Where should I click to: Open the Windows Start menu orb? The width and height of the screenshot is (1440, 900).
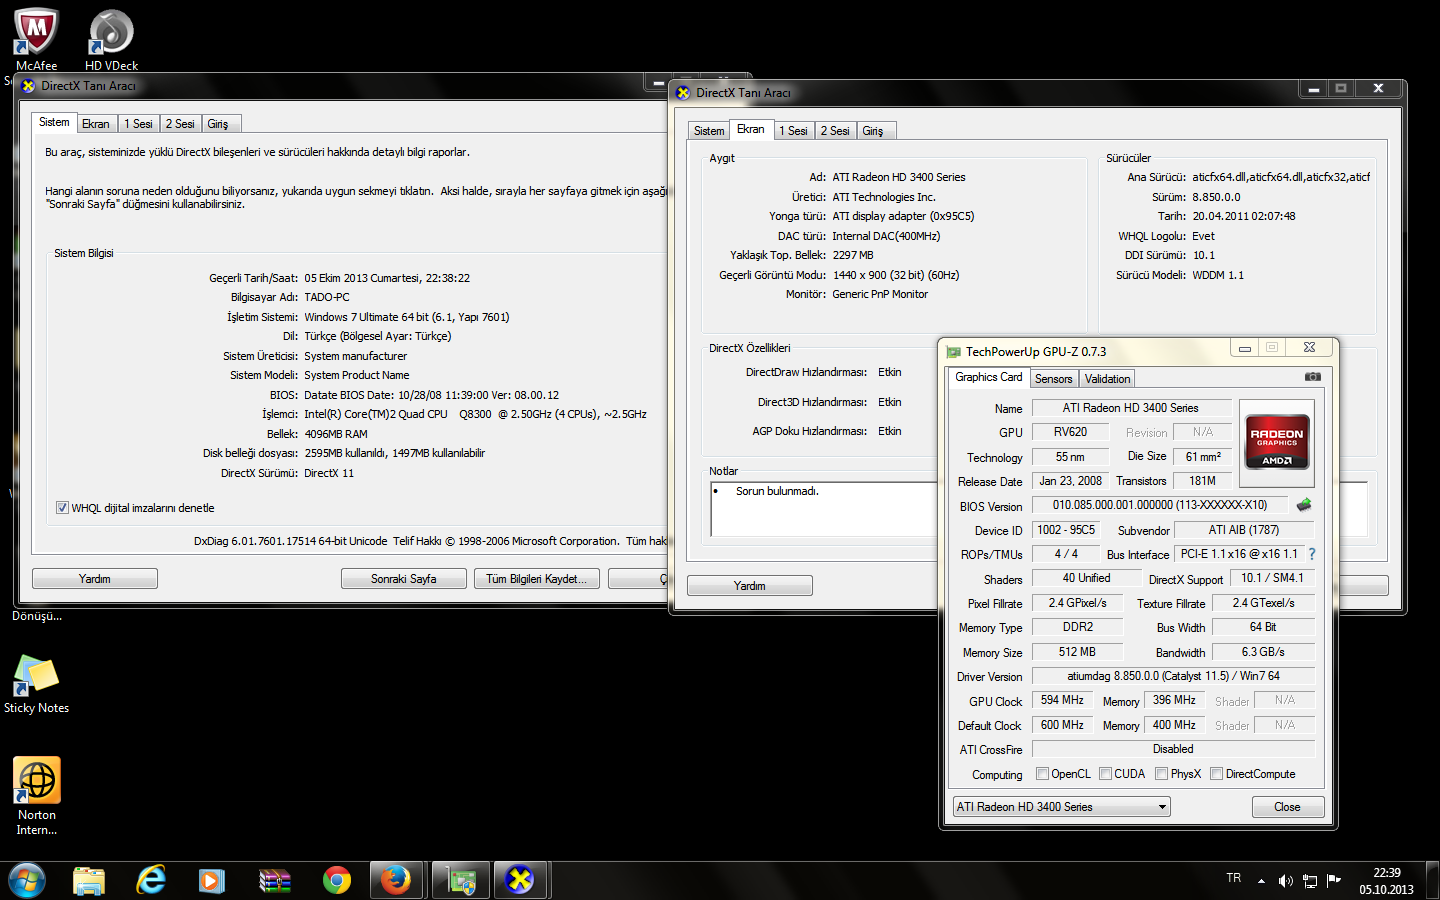coord(27,881)
